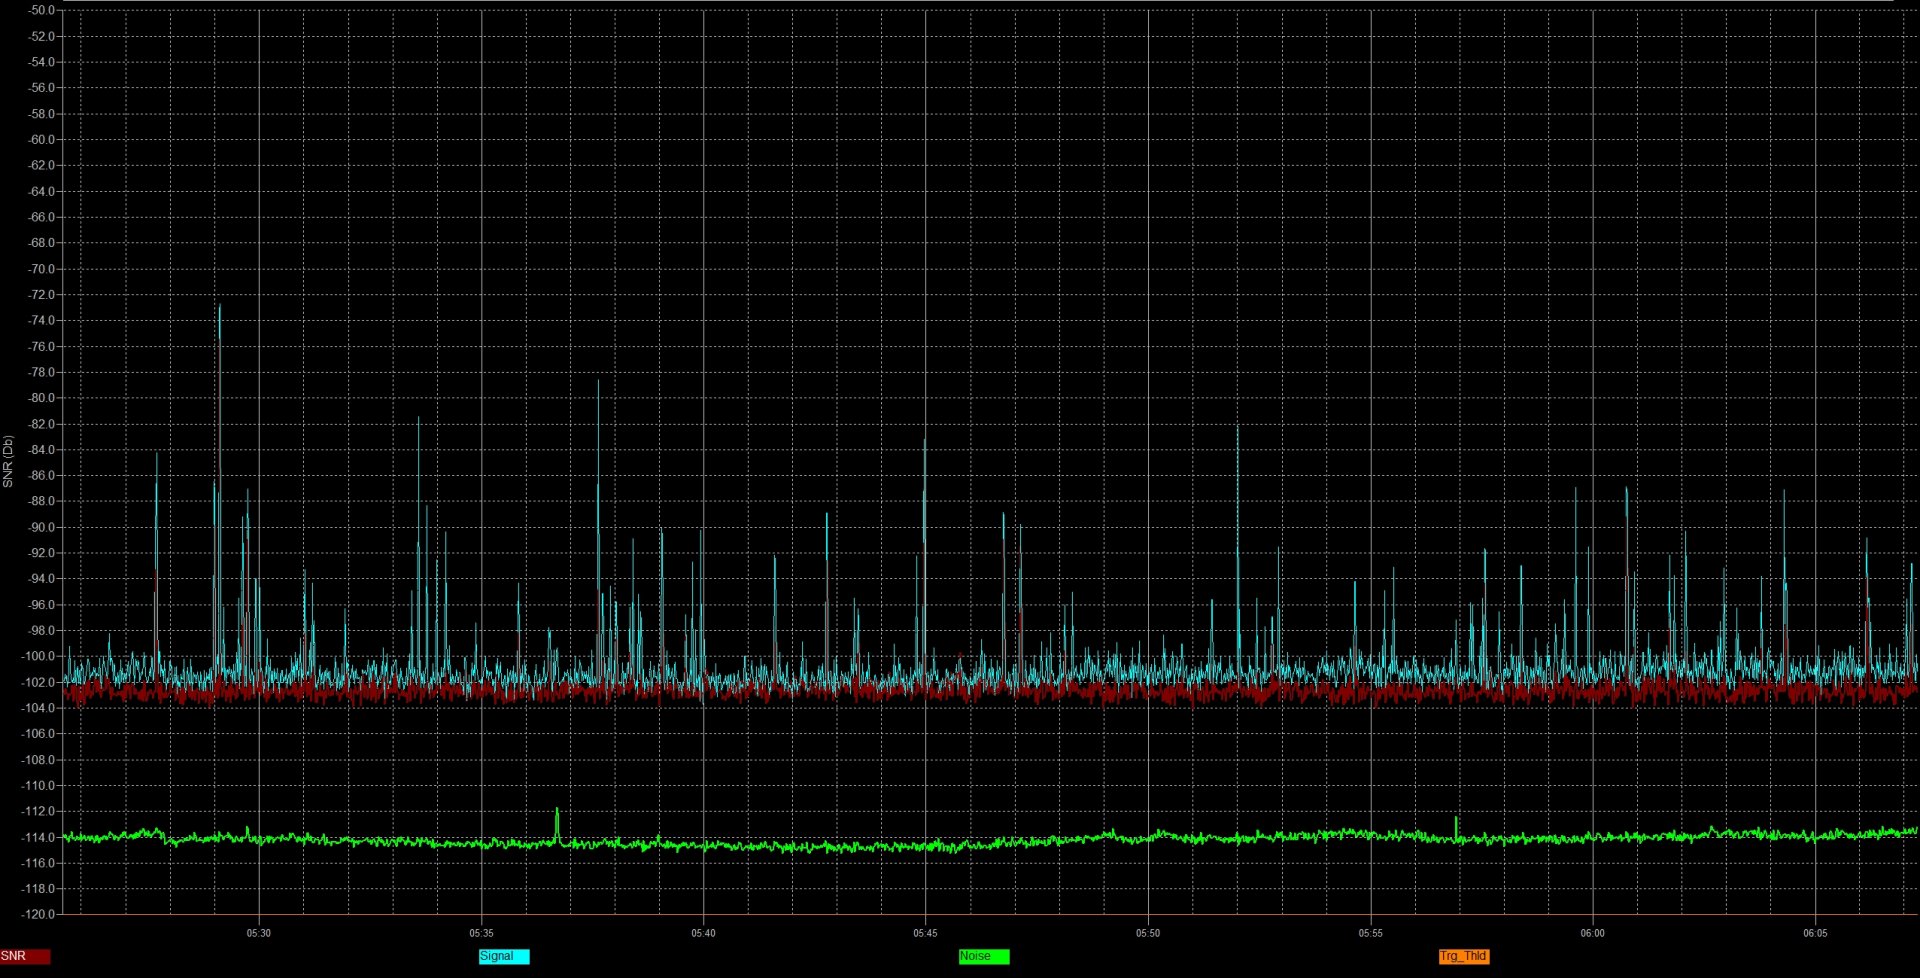This screenshot has width=1920, height=978.
Task: Click the 06:05 time axis label
Action: [x=1815, y=933]
